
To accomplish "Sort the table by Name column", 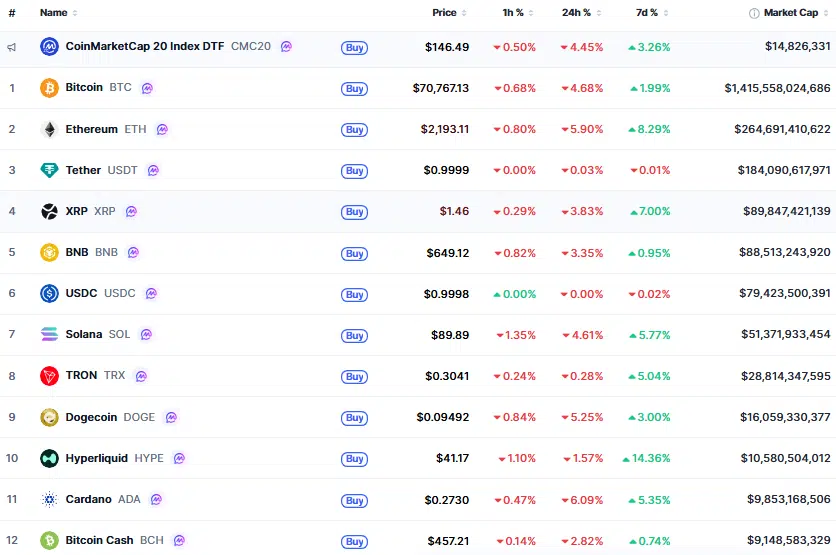I will [x=58, y=12].
